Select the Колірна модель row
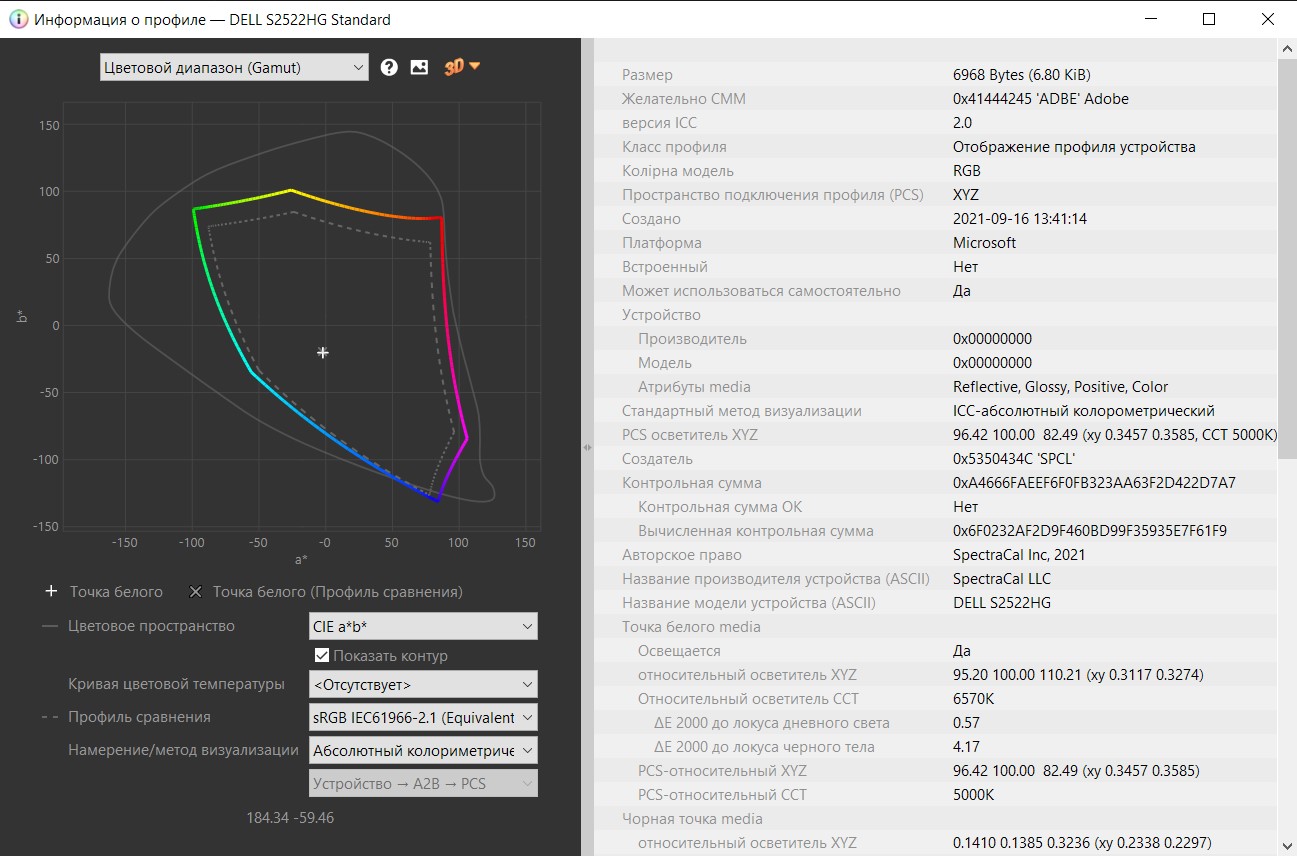 tap(936, 171)
